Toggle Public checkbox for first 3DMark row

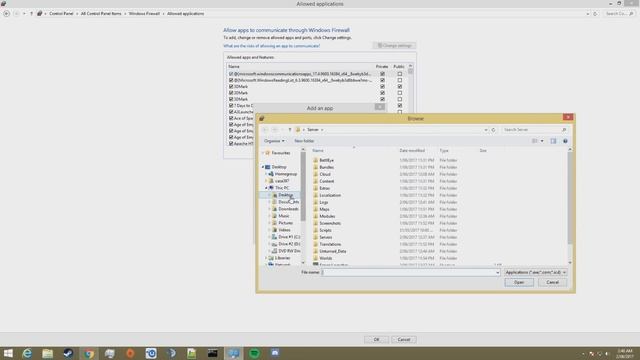tap(400, 87)
